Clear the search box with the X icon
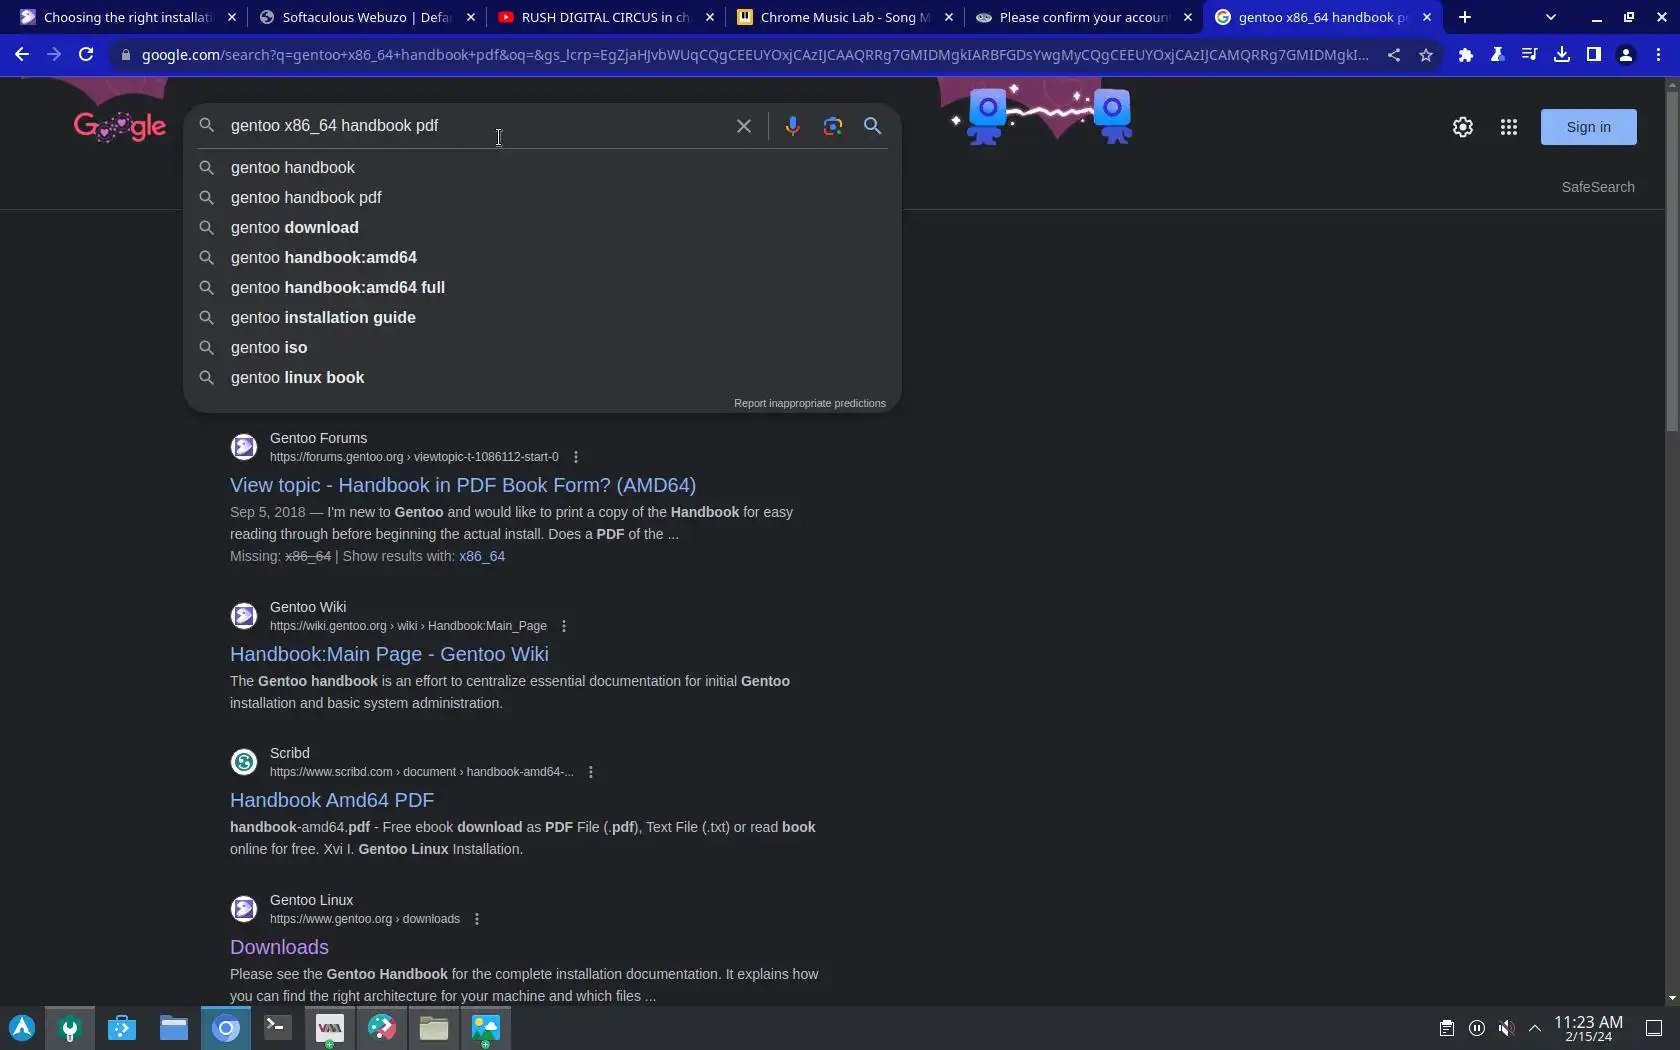 pos(743,126)
